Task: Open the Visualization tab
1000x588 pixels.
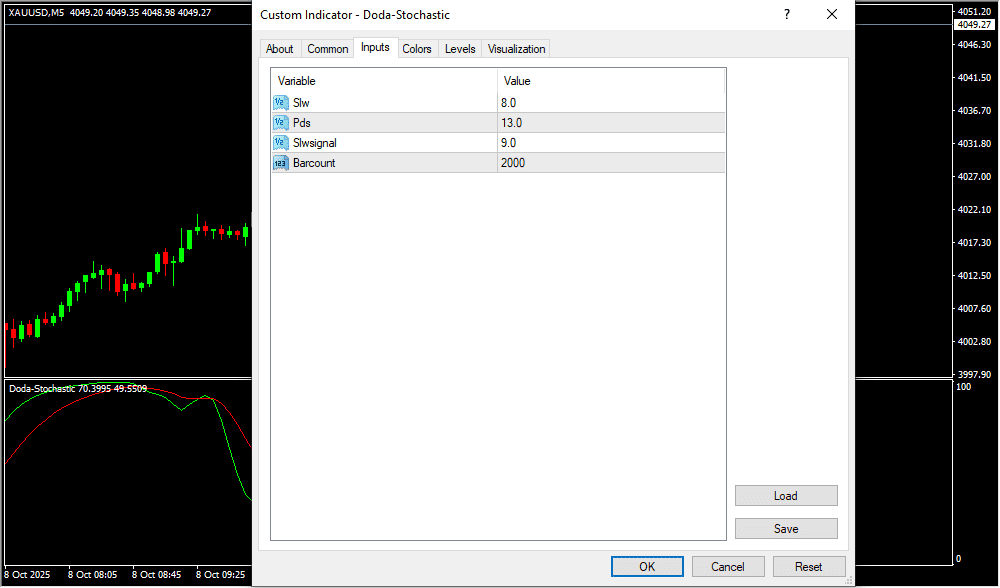Action: (517, 49)
